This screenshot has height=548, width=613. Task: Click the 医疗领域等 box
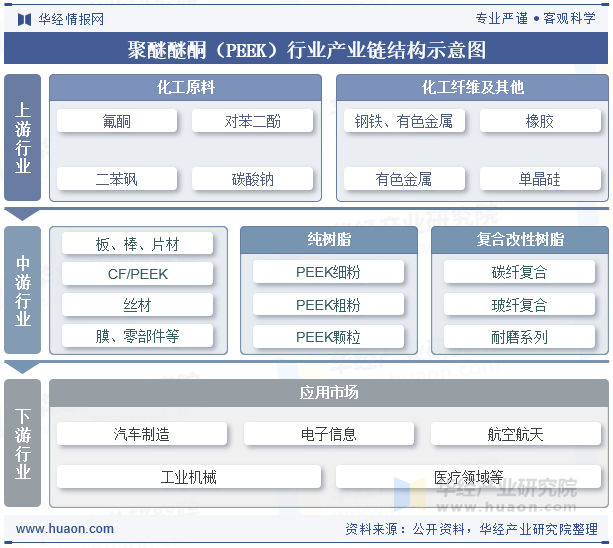click(468, 476)
